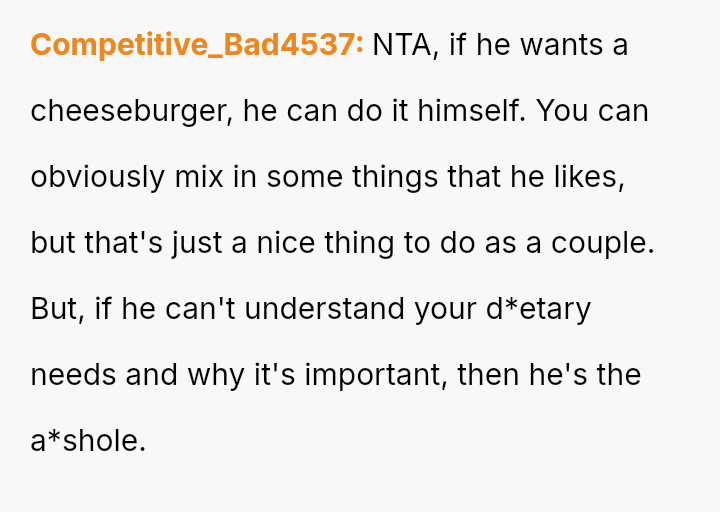Click the censored word "d*etary"
The image size is (720, 512).
pyautogui.click(x=537, y=309)
